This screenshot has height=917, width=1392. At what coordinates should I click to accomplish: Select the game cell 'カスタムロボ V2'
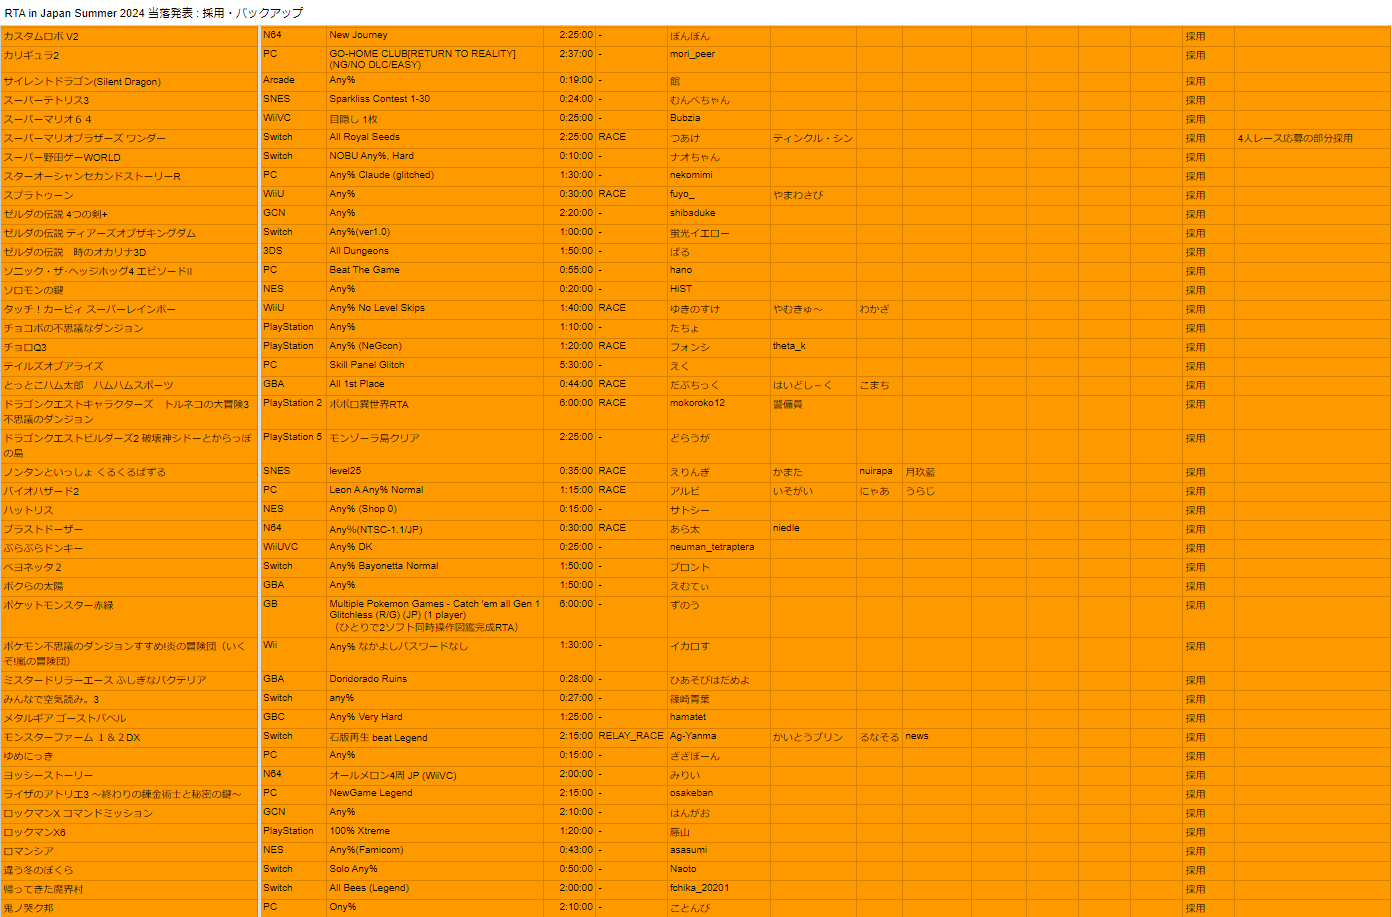pyautogui.click(x=130, y=36)
